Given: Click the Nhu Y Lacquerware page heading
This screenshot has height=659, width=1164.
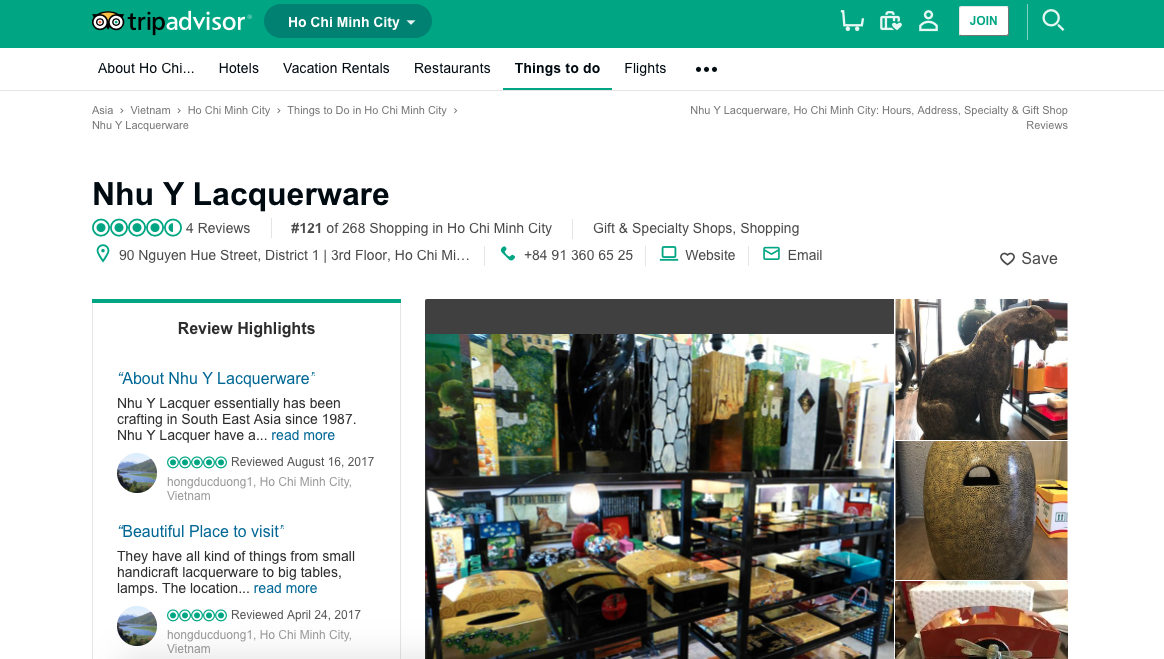Looking at the screenshot, I should click(241, 194).
